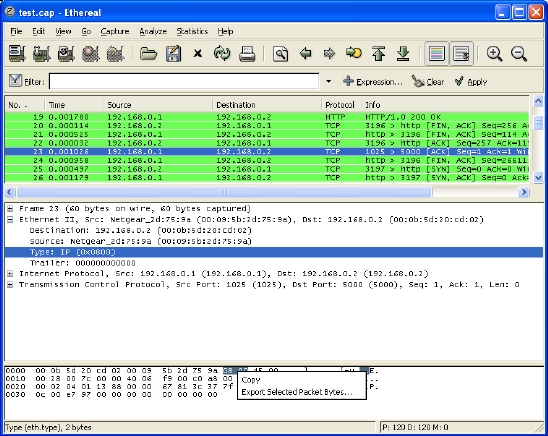Open a capture file folder icon
The image size is (548, 436).
pyautogui.click(x=148, y=53)
